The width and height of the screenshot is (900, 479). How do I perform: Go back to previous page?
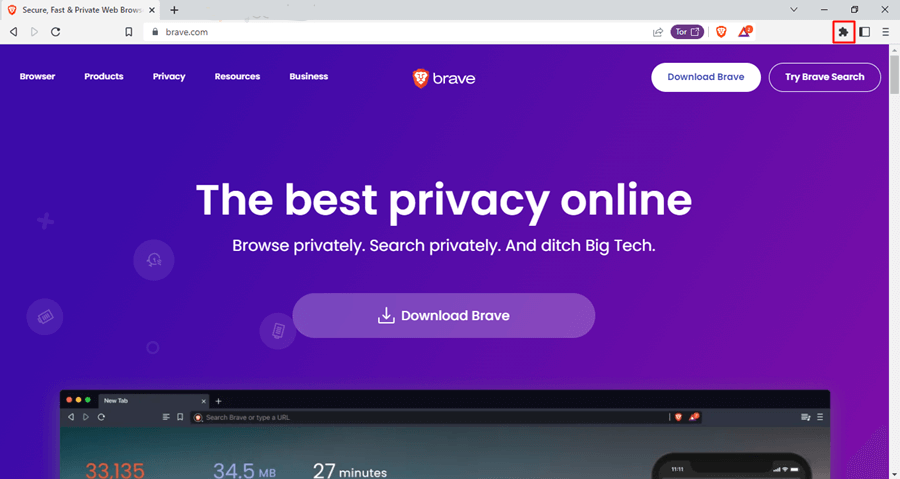tap(14, 32)
